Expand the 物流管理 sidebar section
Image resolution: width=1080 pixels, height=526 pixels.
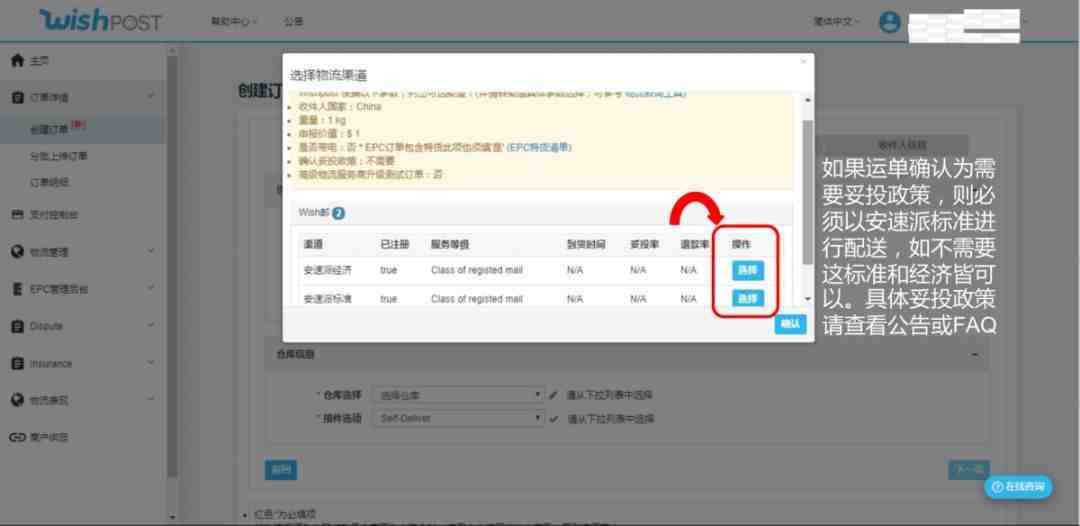151,252
